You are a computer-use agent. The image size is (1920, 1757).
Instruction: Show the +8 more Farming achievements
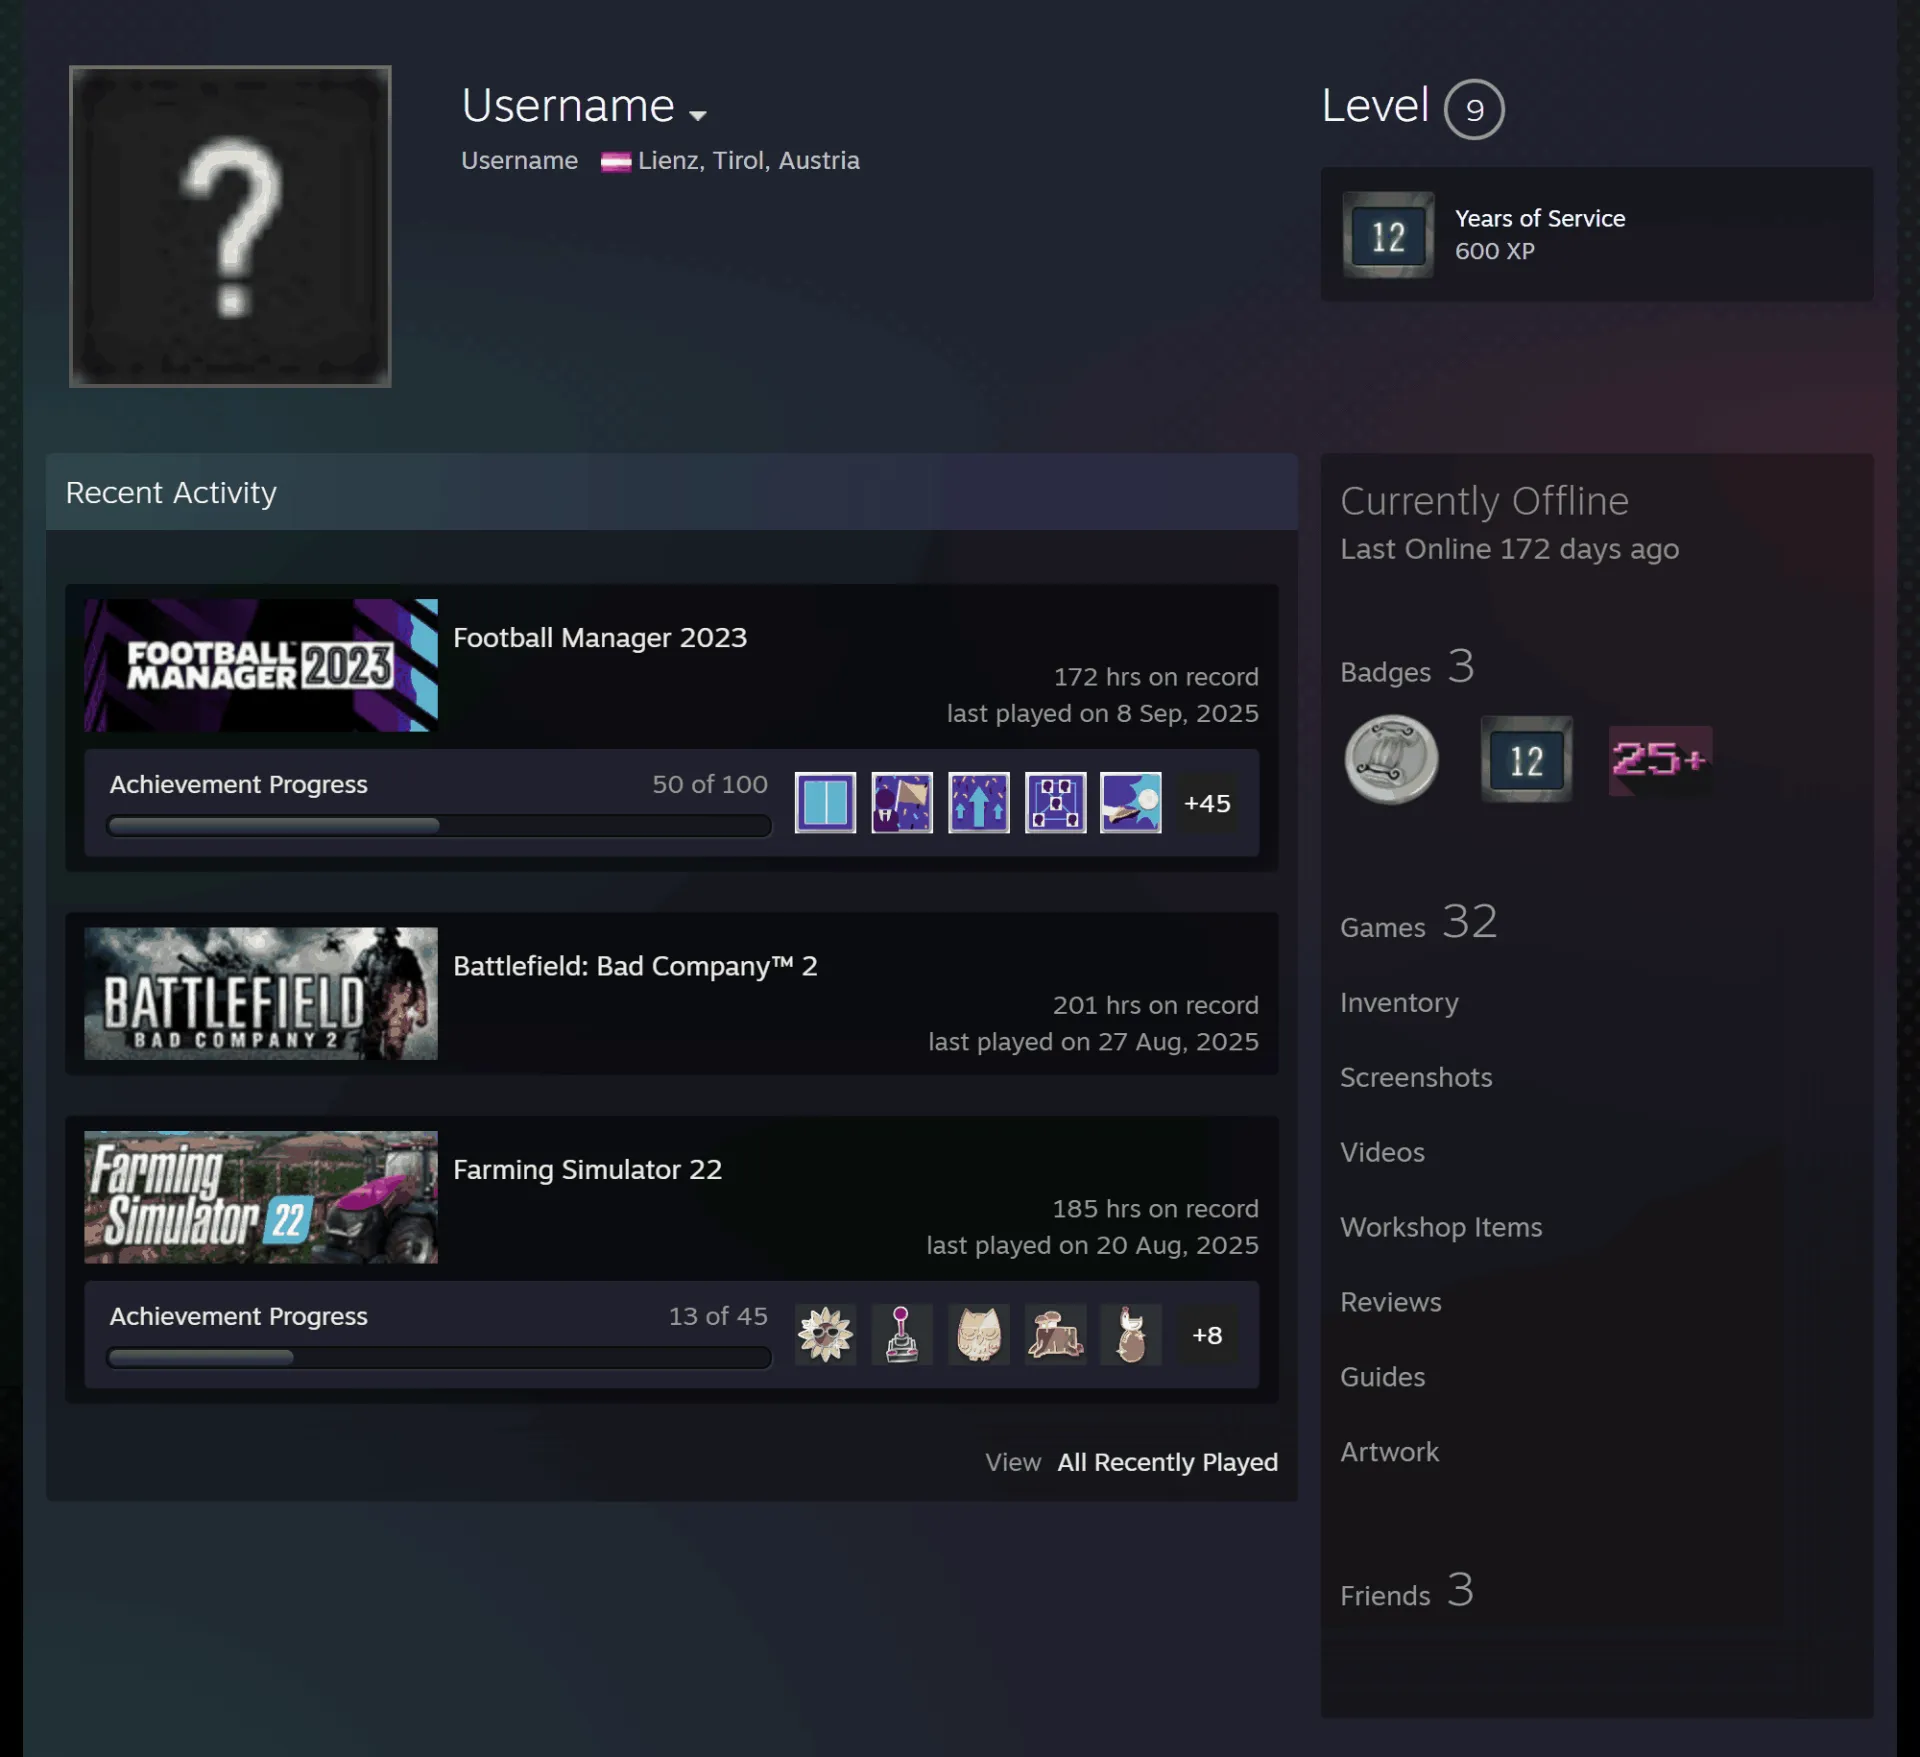click(x=1207, y=1335)
